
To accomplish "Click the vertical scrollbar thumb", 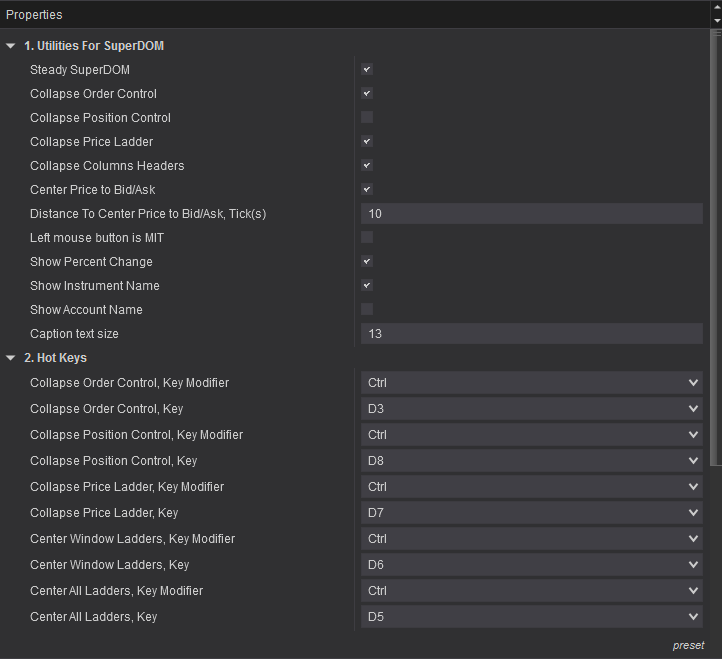I will [x=716, y=248].
